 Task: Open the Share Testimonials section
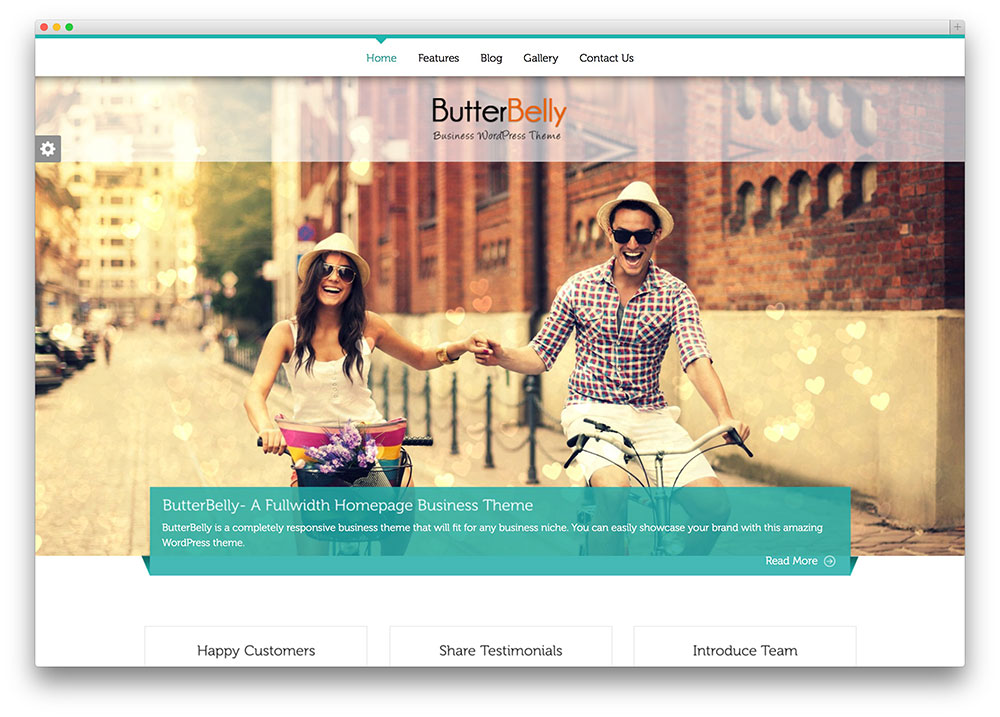500,650
